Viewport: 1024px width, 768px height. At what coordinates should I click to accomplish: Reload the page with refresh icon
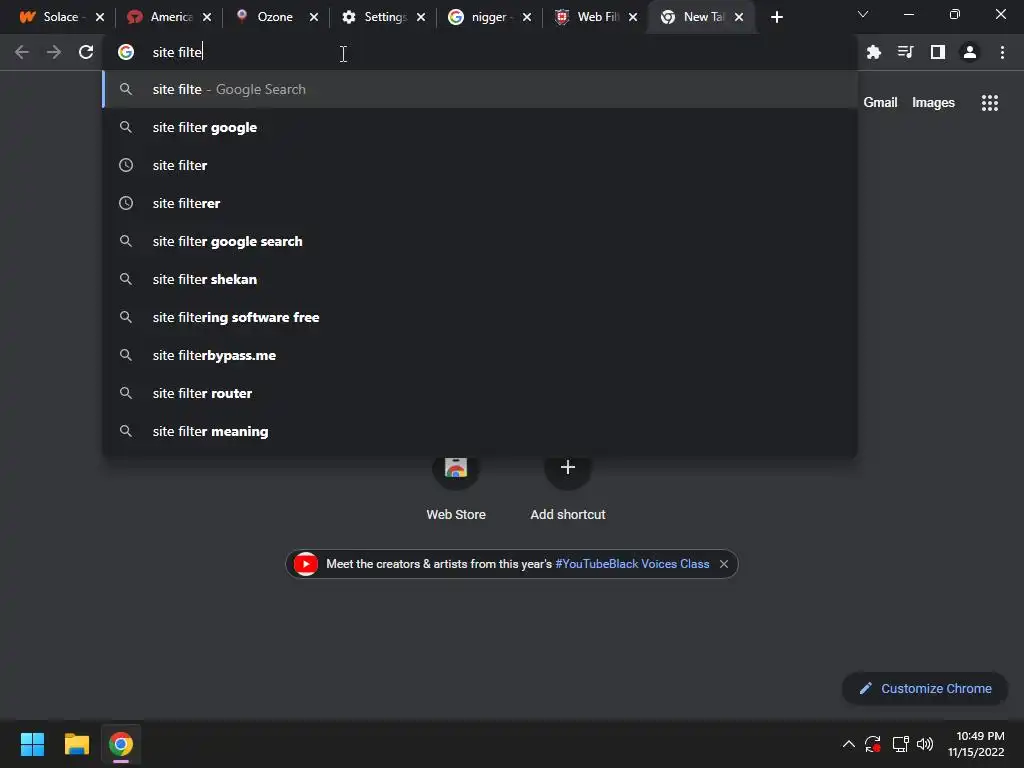(x=86, y=52)
